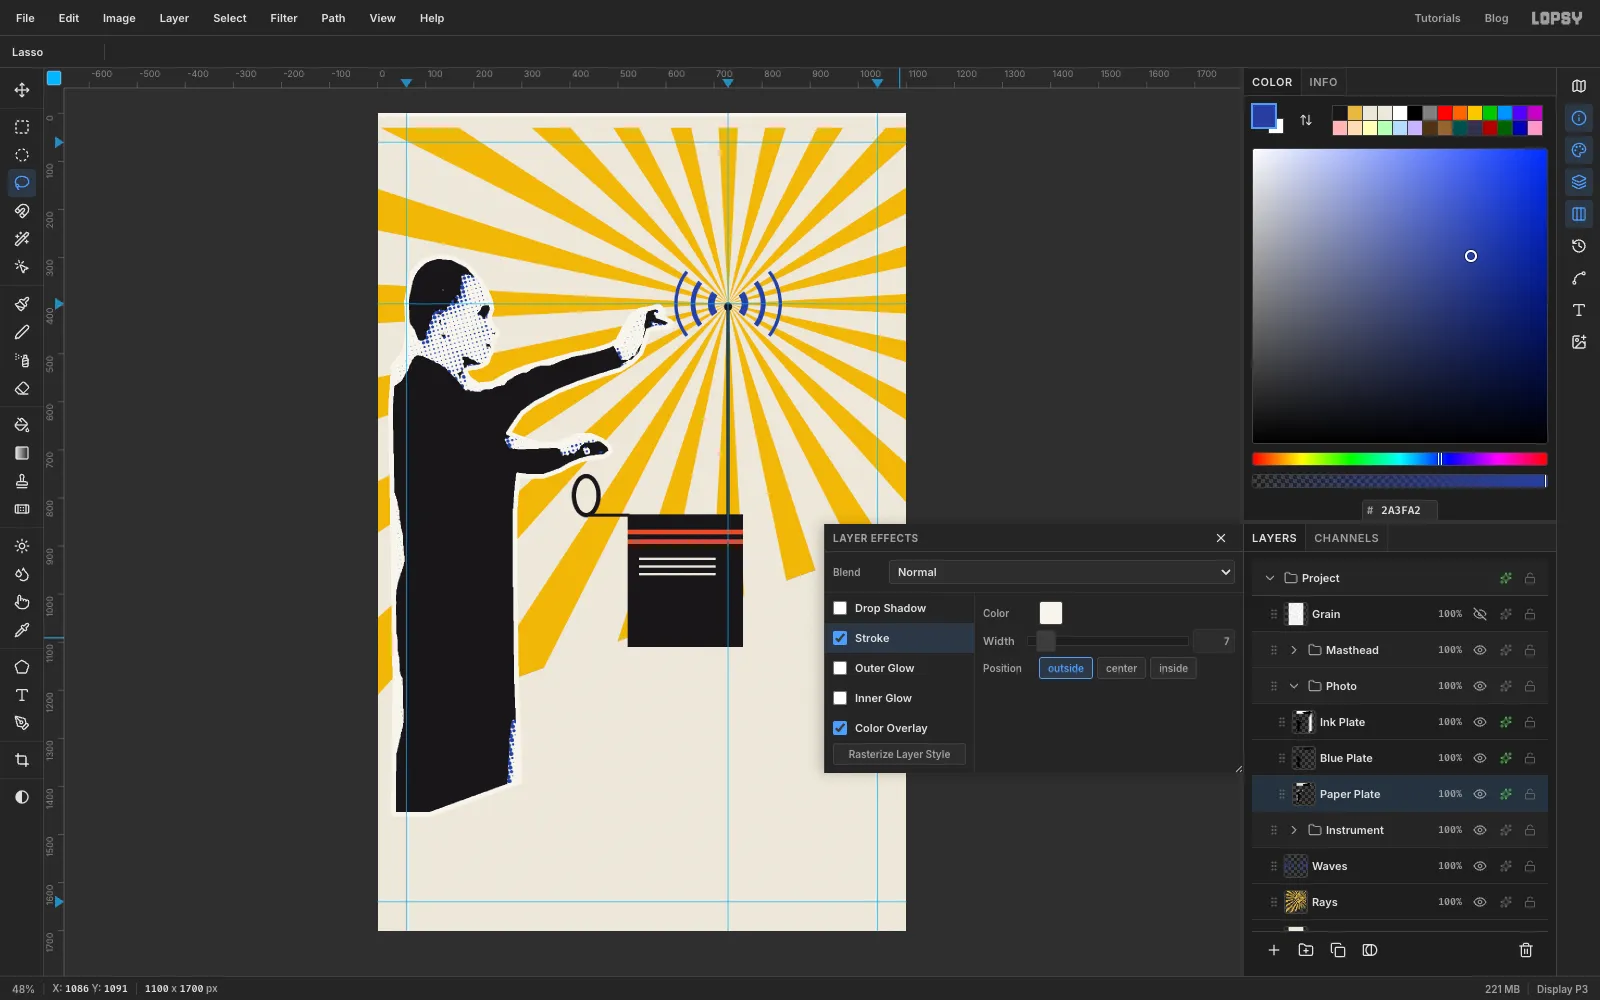Select the Rectangular Marquee tool

22,127
